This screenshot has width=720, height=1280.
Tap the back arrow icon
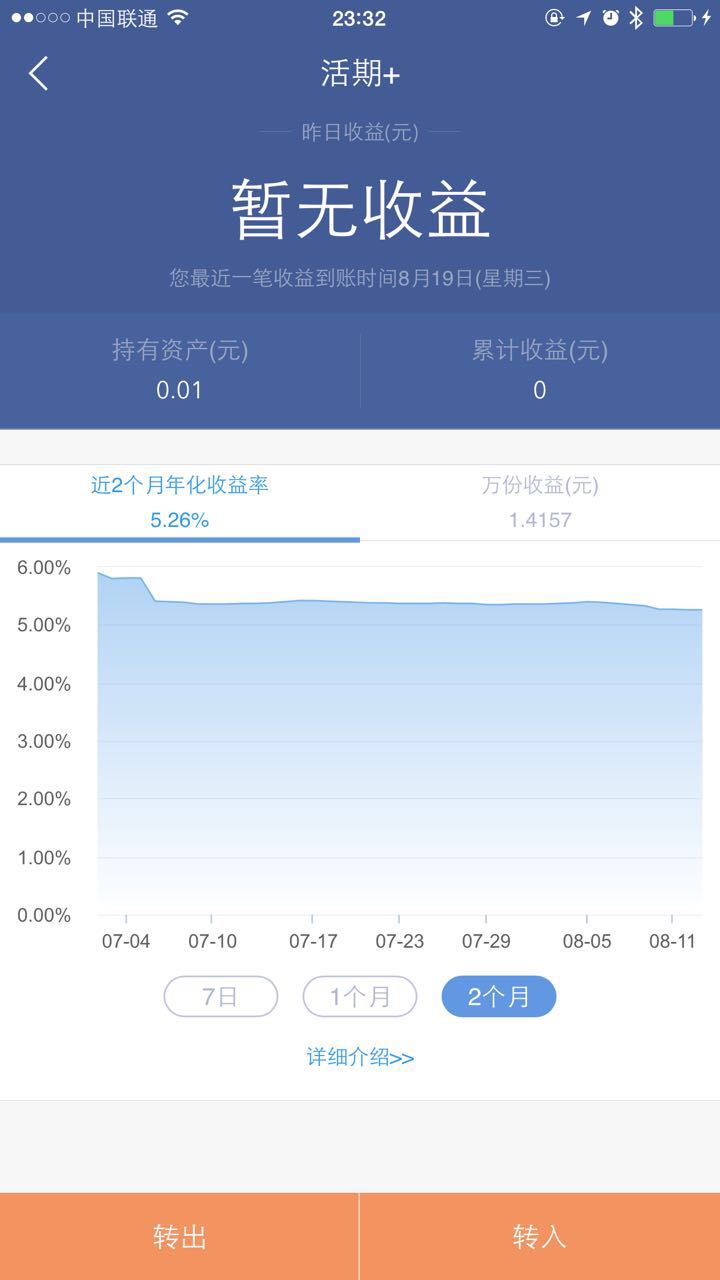point(38,74)
